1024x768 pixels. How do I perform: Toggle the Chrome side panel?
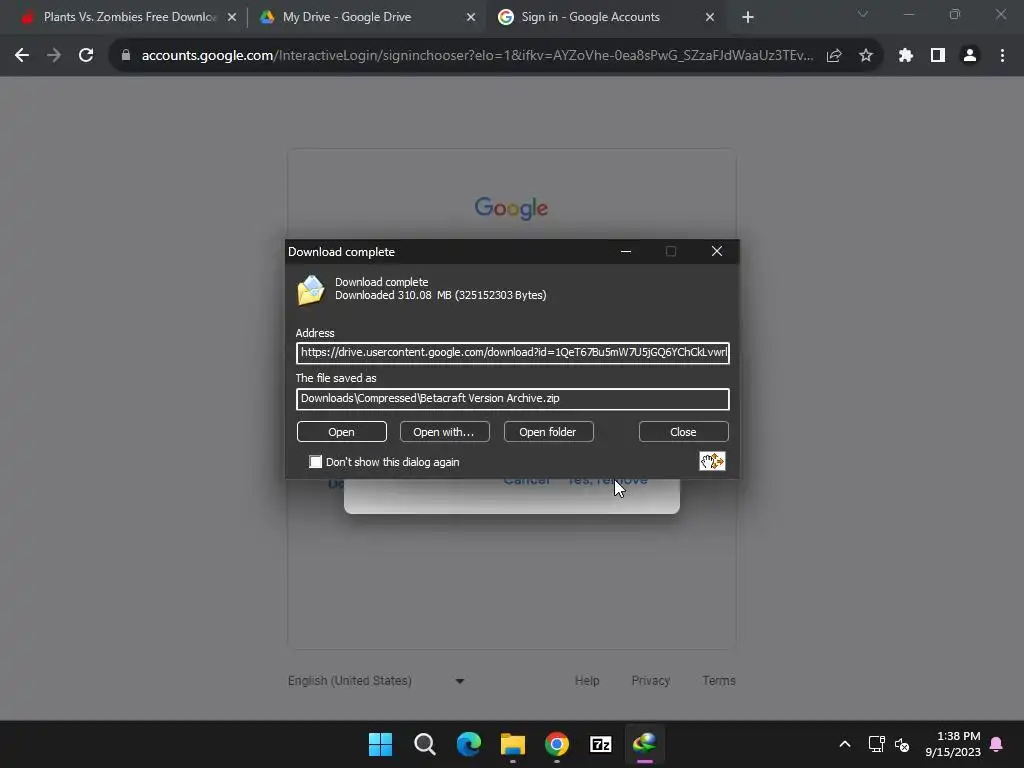pos(938,56)
